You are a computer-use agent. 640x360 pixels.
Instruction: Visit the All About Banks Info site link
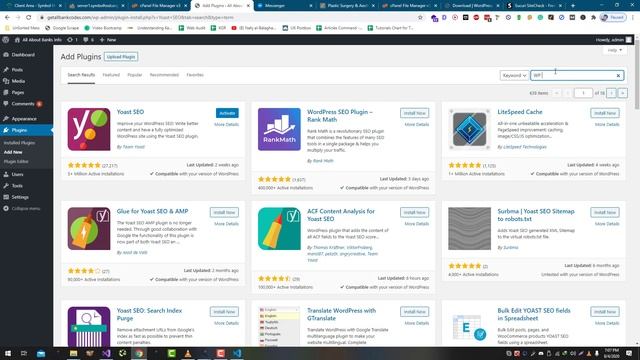tap(38, 40)
